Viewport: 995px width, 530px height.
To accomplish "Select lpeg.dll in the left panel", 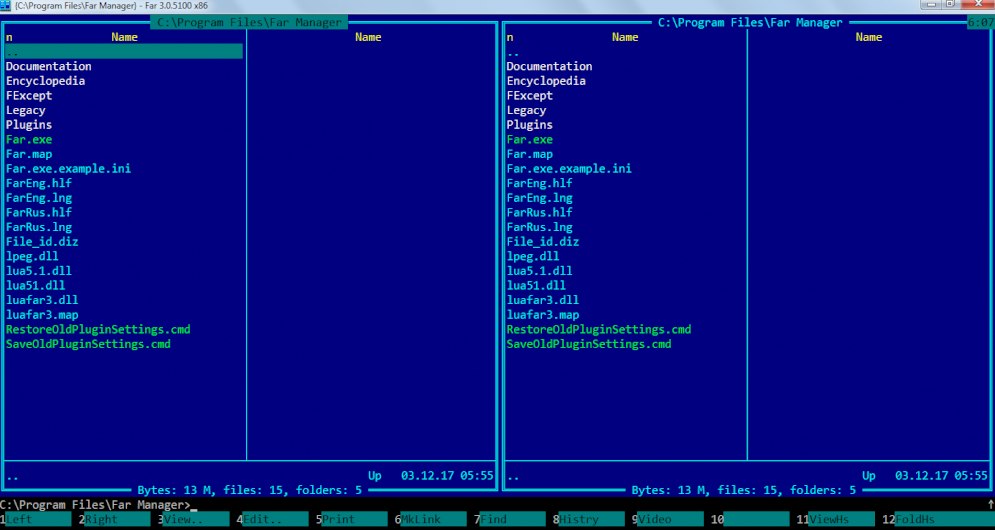I will click(x=32, y=256).
